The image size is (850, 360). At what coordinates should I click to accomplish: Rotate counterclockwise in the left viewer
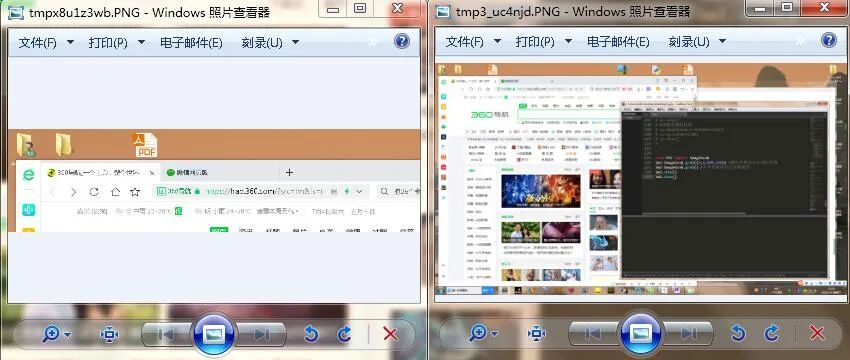click(311, 335)
